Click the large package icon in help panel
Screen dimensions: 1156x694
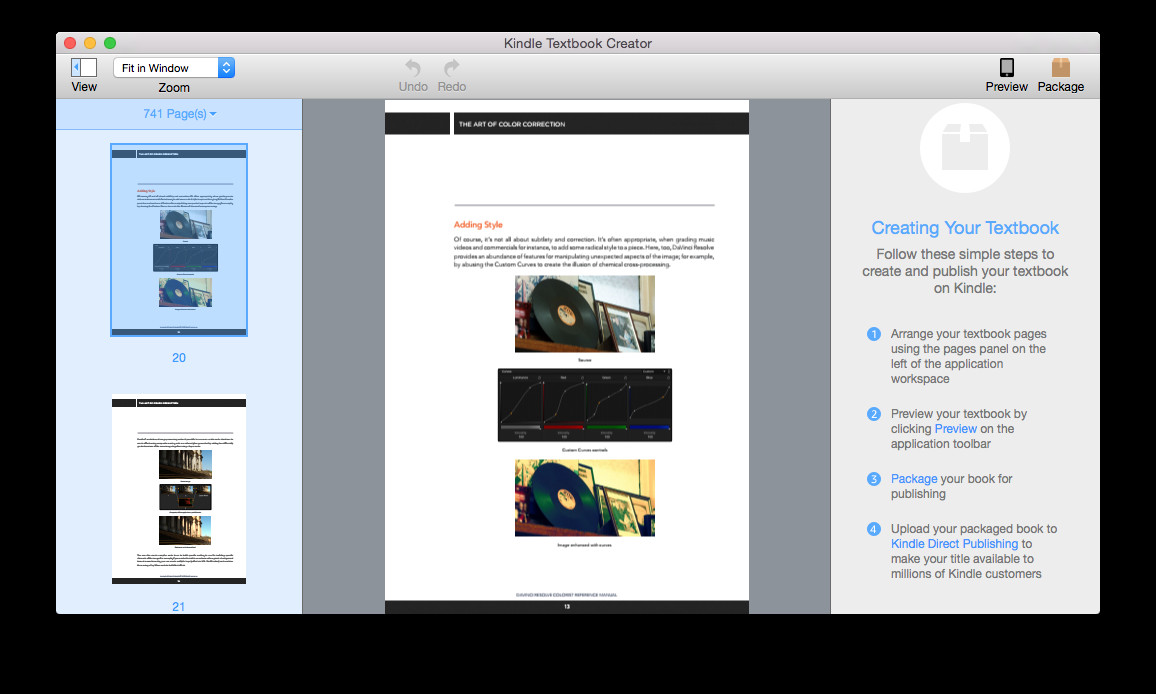[x=965, y=148]
